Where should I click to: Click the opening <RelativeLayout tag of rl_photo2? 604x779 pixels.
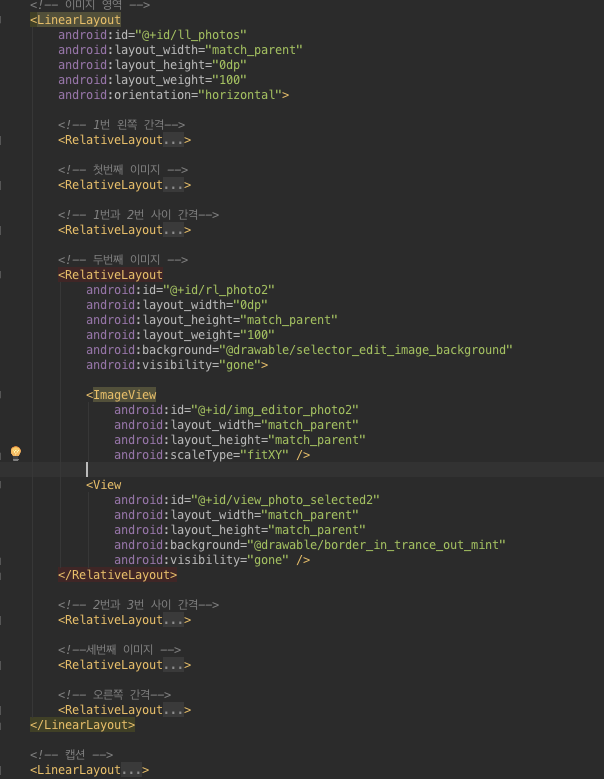point(110,275)
